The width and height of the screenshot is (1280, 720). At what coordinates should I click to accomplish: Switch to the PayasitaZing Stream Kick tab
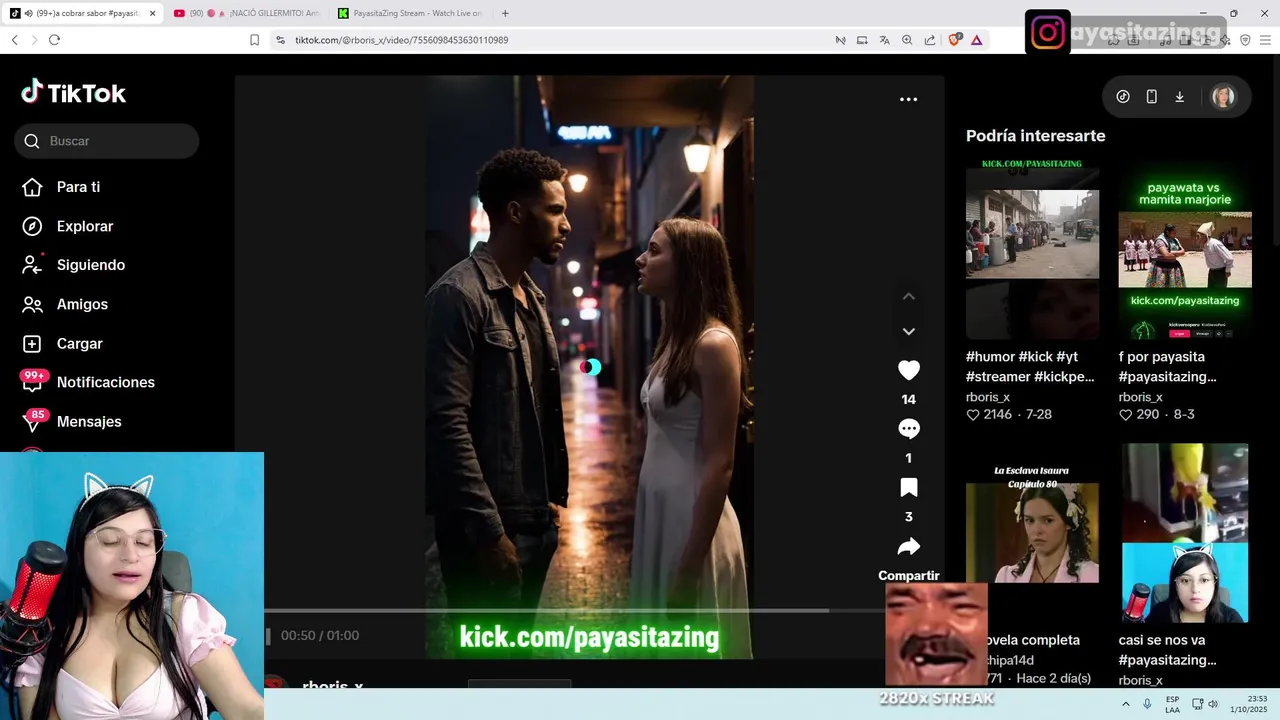pos(410,13)
